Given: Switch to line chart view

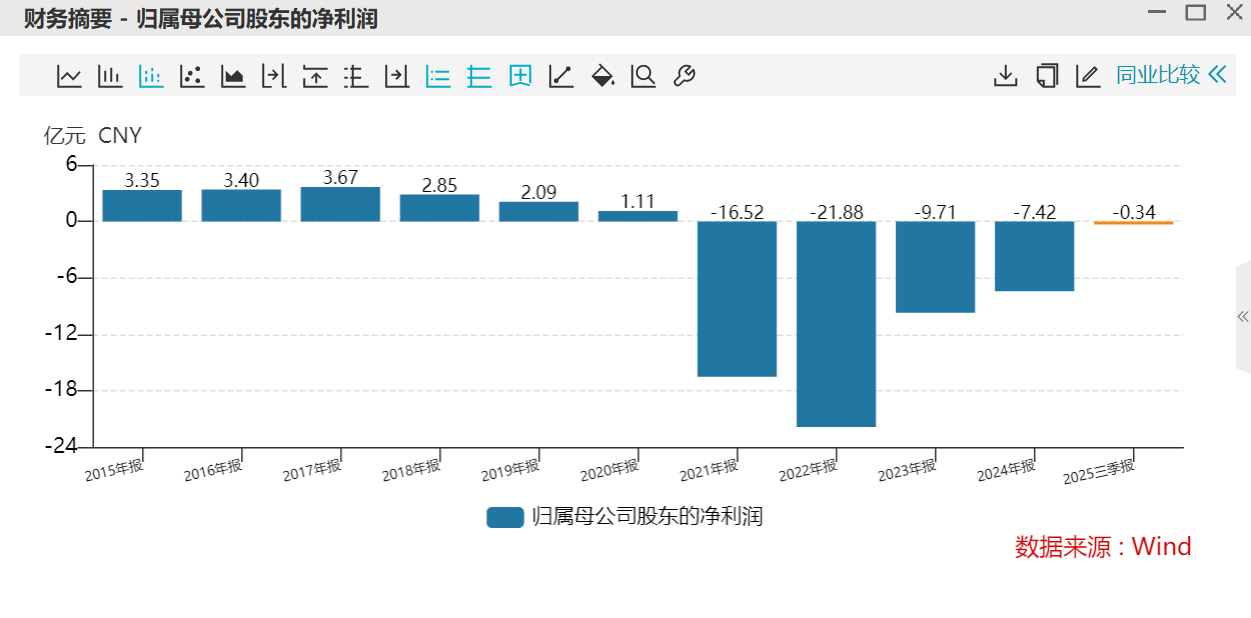Looking at the screenshot, I should 69,76.
